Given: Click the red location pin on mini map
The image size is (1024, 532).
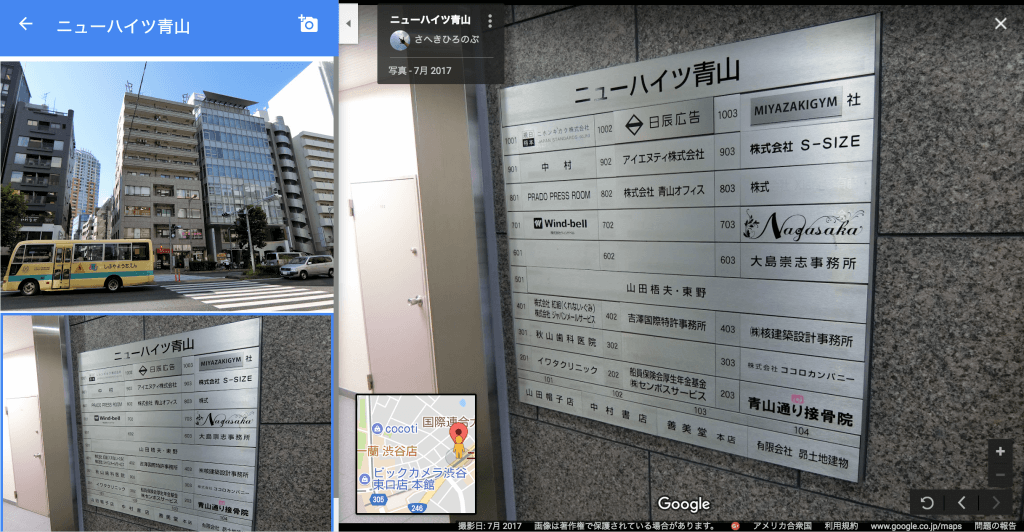Looking at the screenshot, I should pos(459,433).
